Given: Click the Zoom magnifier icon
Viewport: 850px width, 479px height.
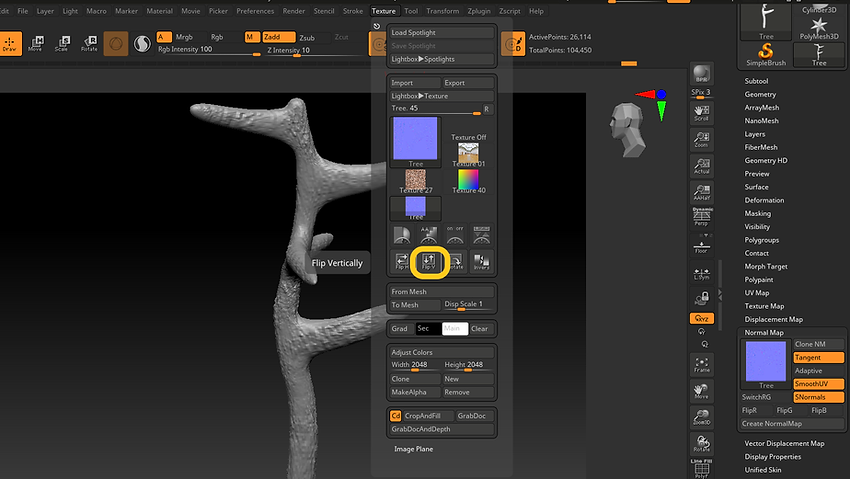Looking at the screenshot, I should coord(701,139).
